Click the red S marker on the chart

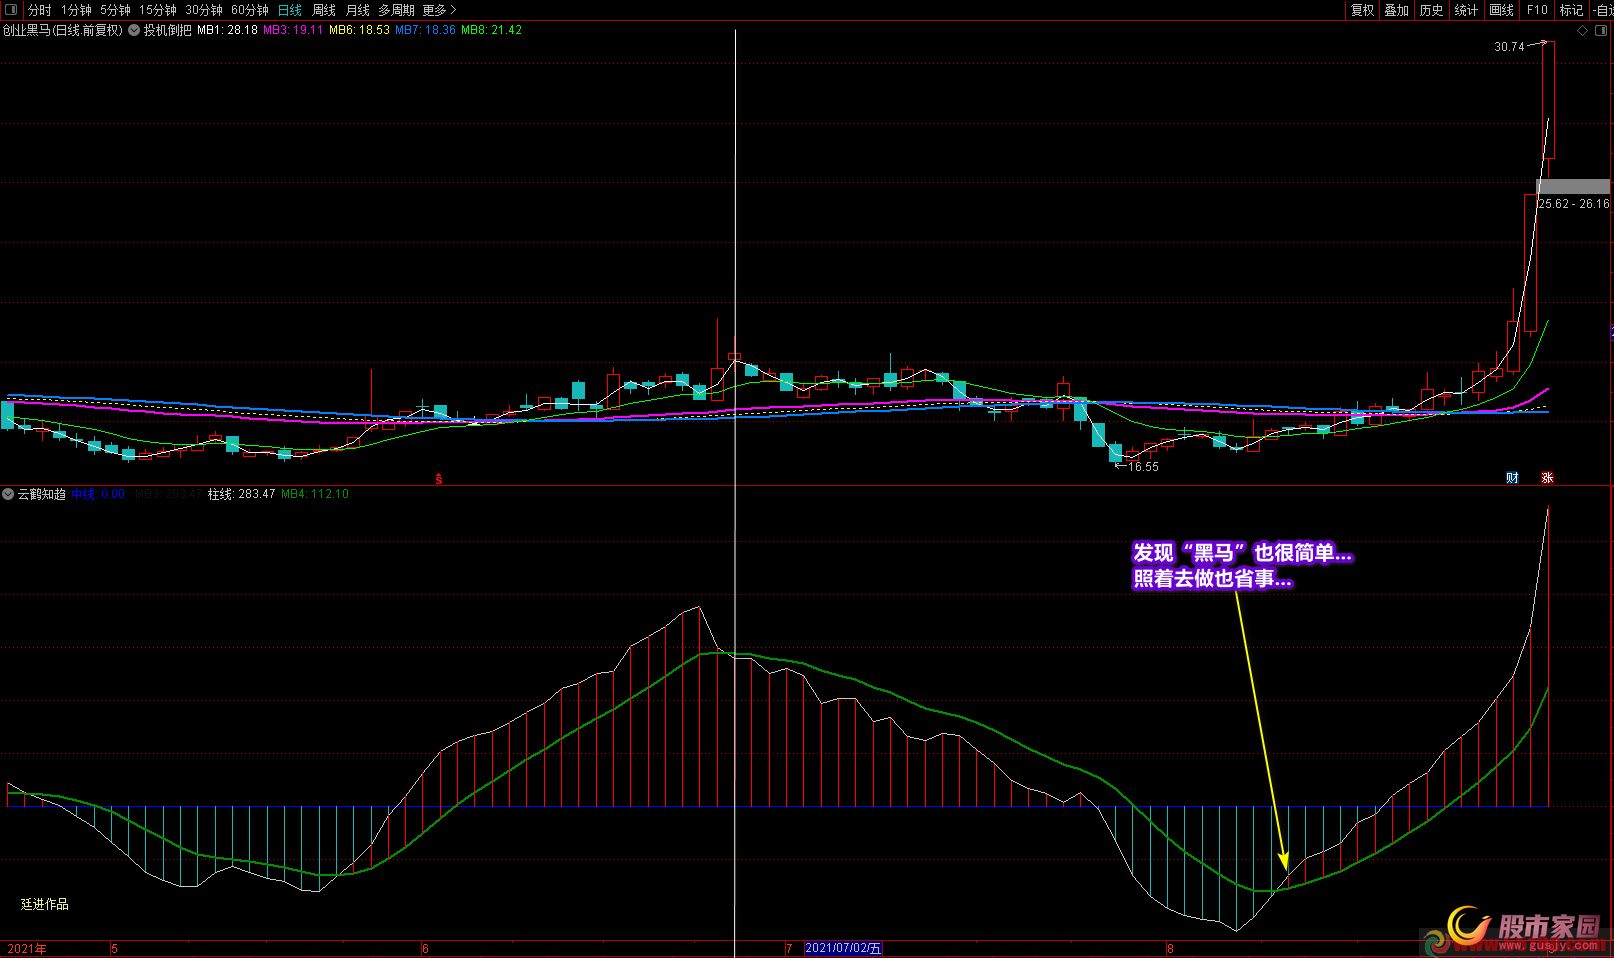tap(438, 479)
